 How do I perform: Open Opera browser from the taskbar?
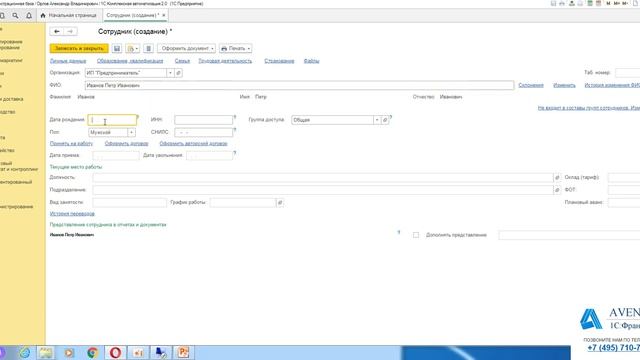tap(116, 353)
